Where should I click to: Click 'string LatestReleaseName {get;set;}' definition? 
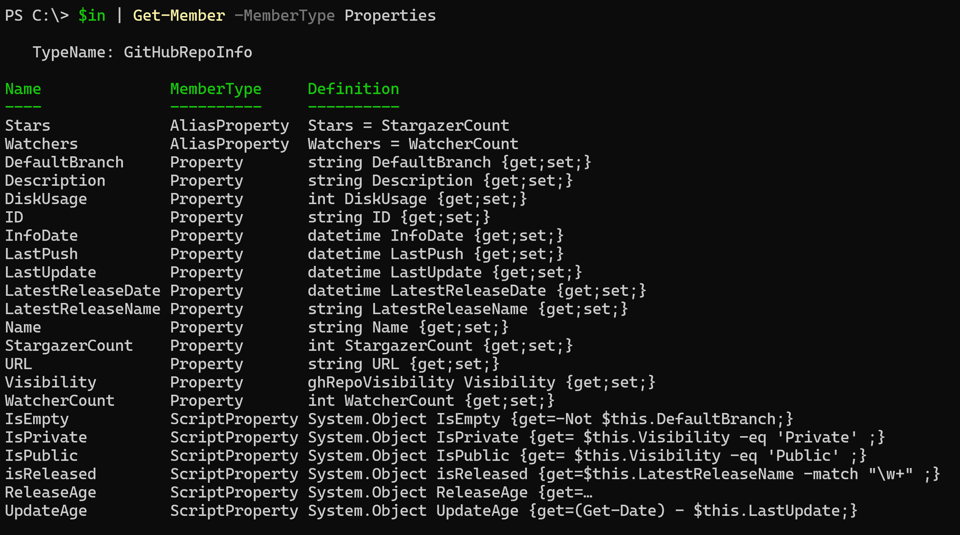[x=468, y=310]
